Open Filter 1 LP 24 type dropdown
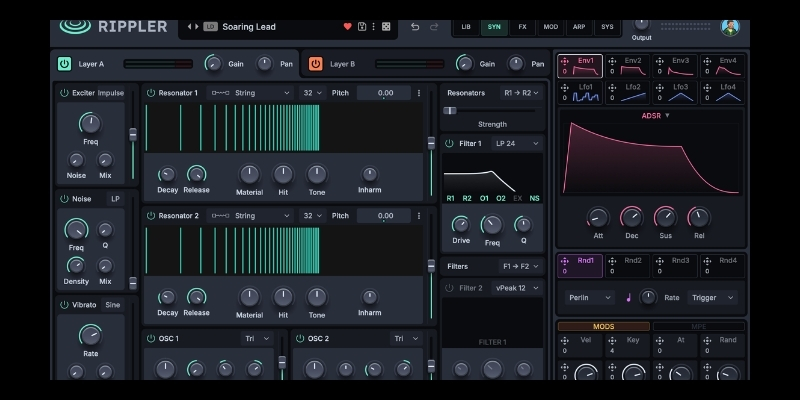The width and height of the screenshot is (800, 400). pyautogui.click(x=517, y=143)
